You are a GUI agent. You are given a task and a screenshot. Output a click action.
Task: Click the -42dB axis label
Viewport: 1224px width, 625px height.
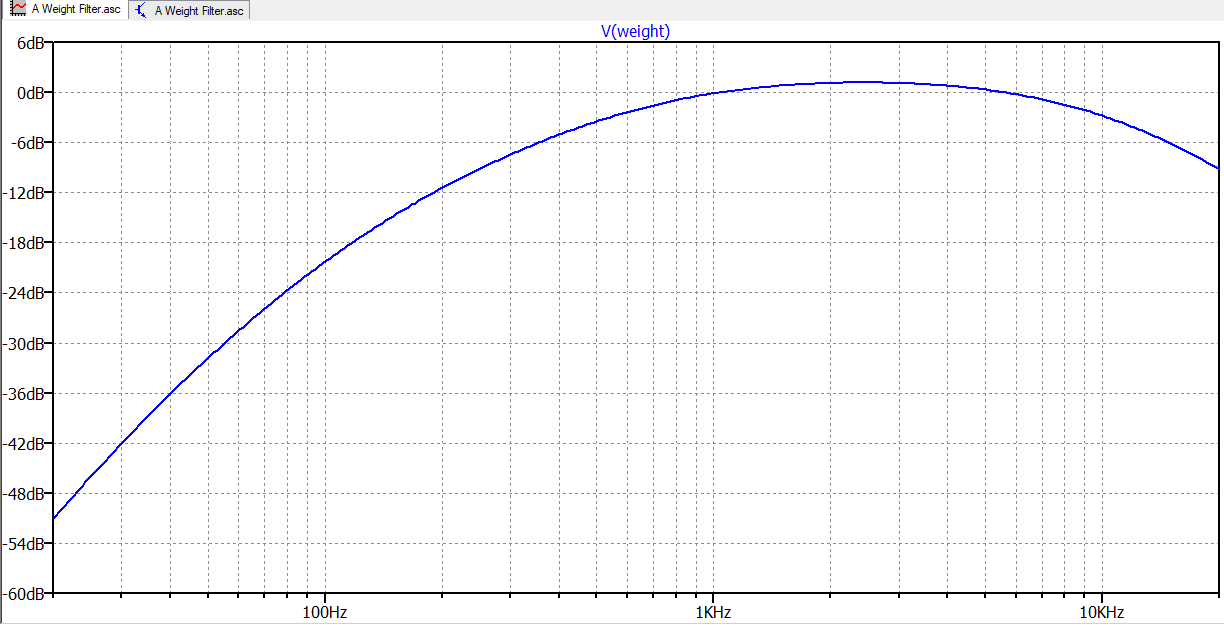point(25,443)
